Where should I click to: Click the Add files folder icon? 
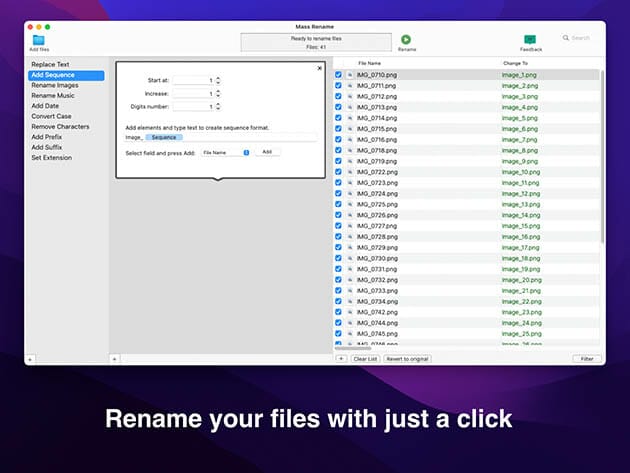click(38, 39)
